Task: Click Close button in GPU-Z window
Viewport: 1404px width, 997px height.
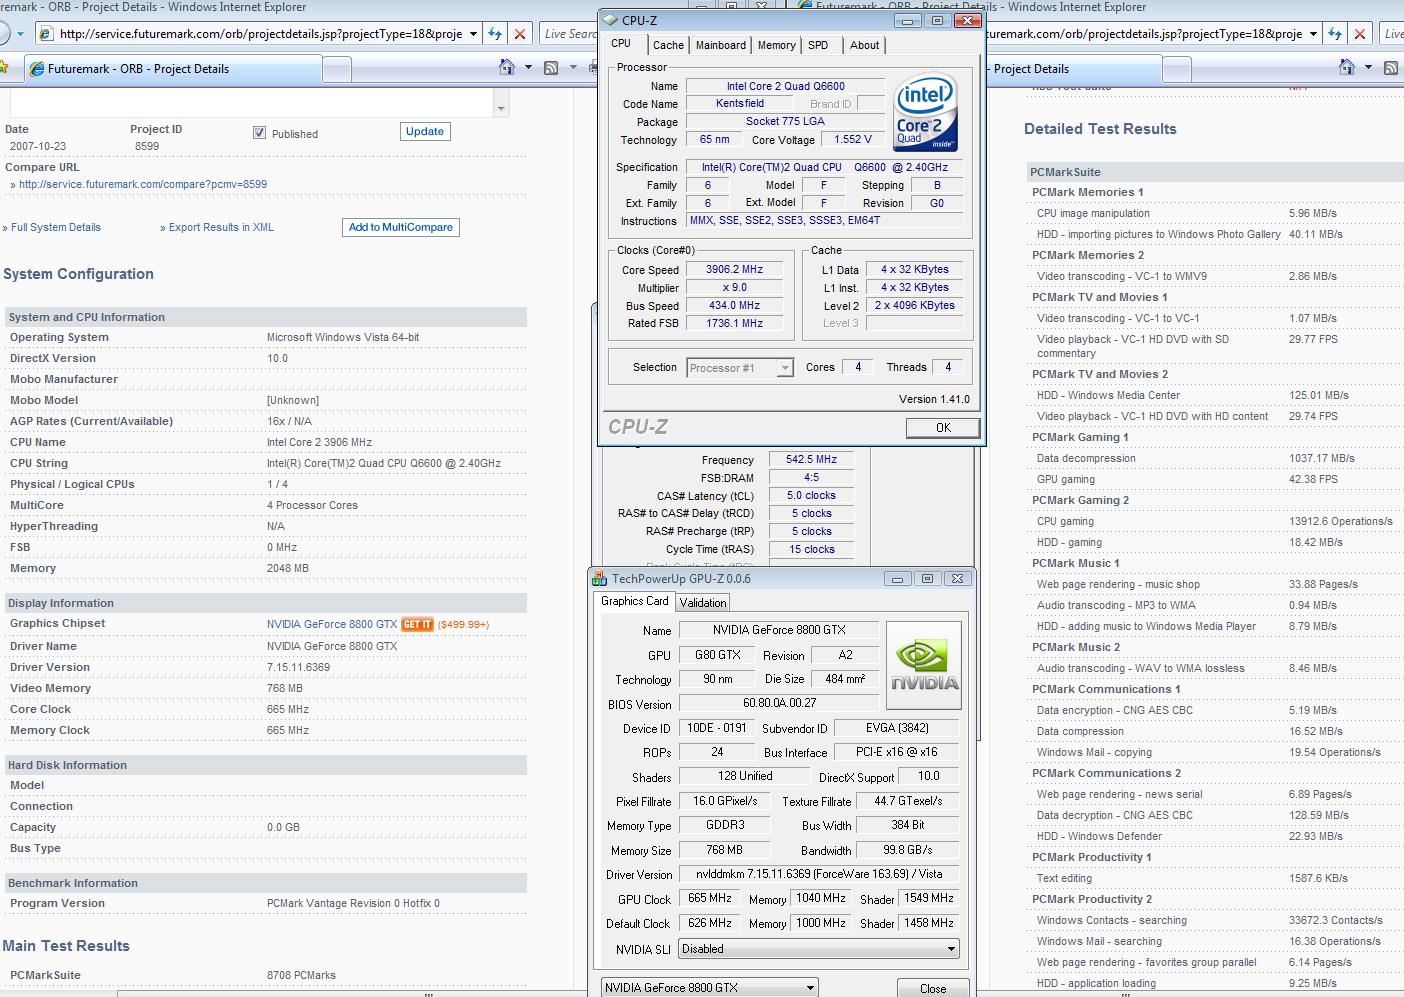Action: coord(933,988)
